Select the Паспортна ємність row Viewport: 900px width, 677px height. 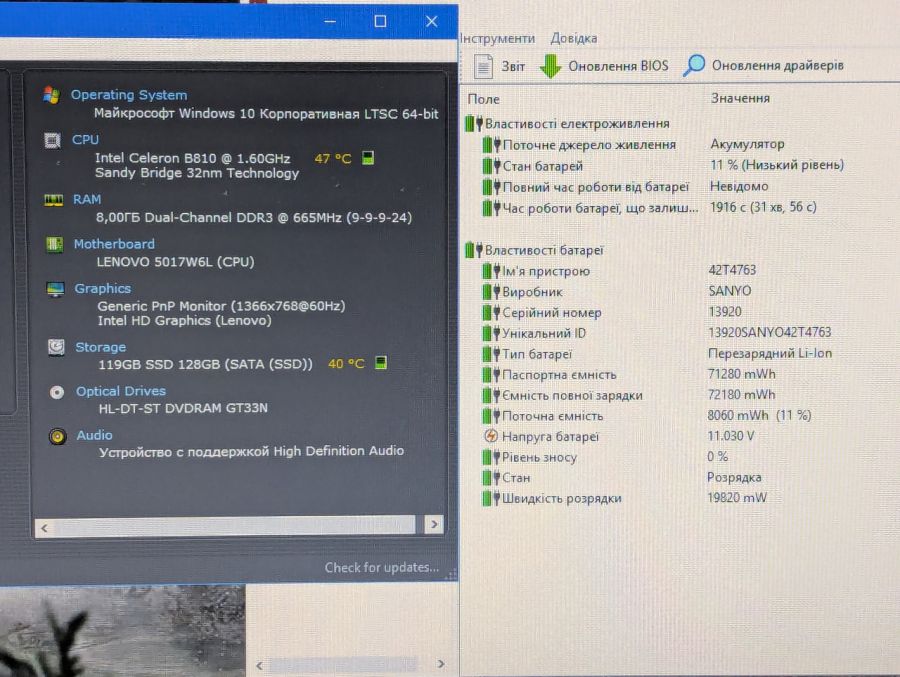[629, 374]
